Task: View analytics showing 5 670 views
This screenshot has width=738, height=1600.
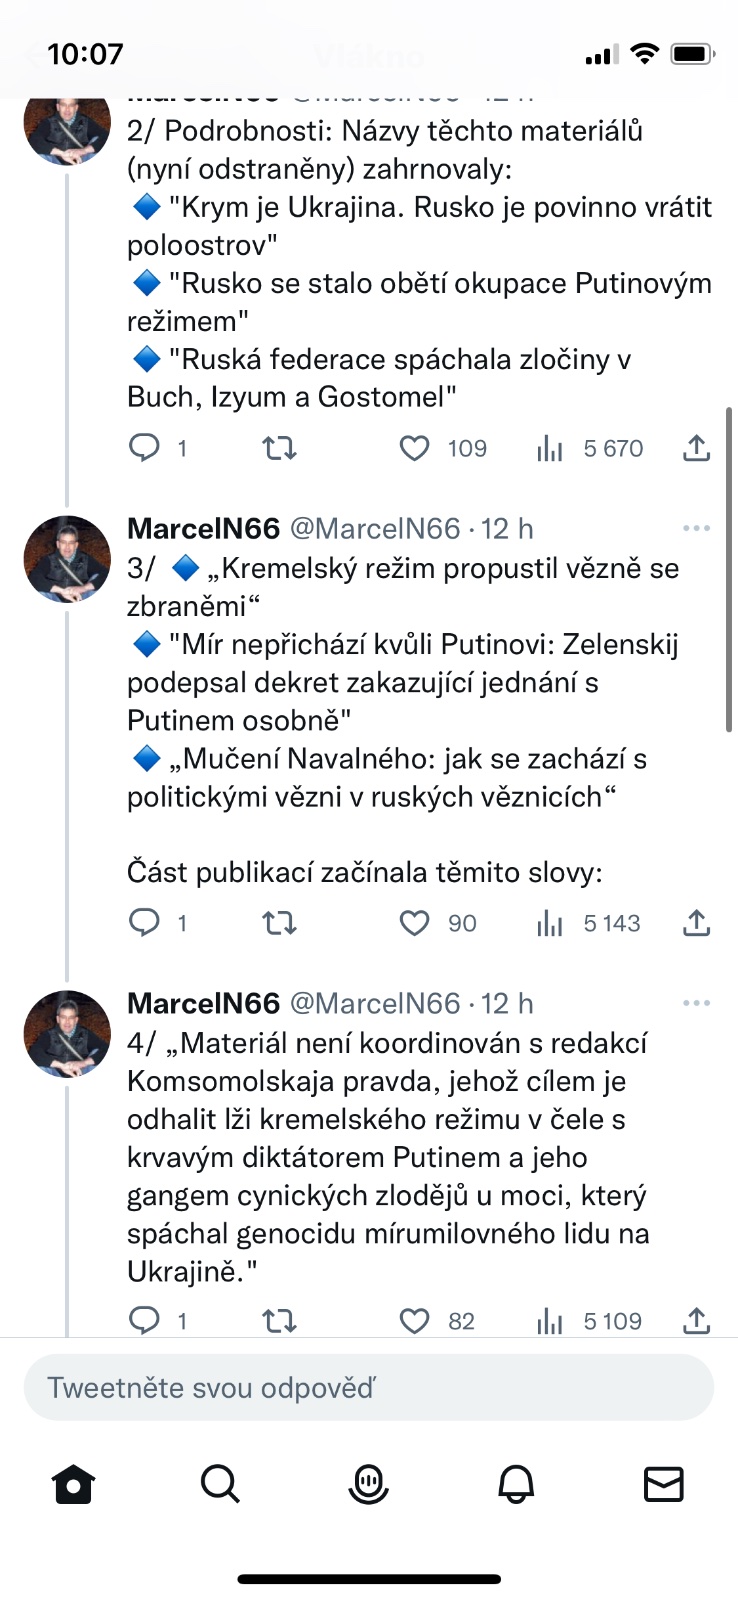Action: click(550, 448)
